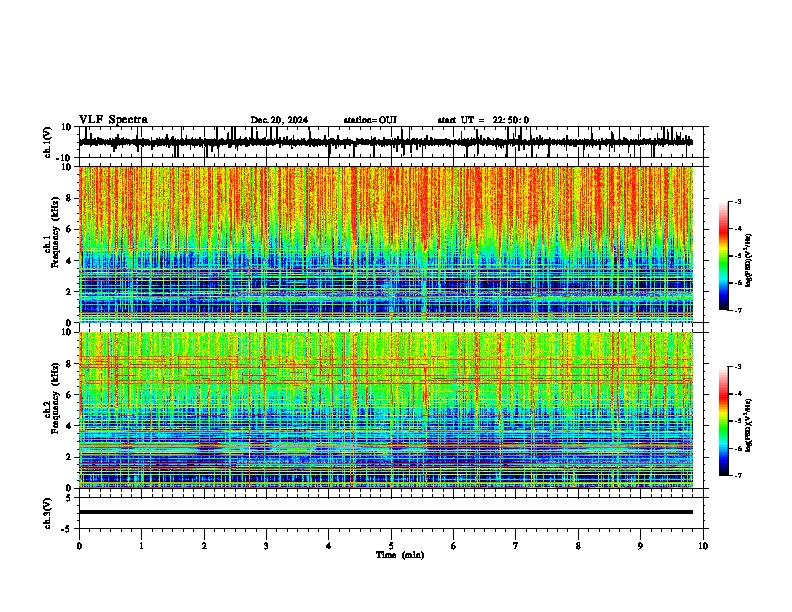The width and height of the screenshot is (792, 612).
Task: Click the '-3' value on ch.1 color scale
Action: click(737, 201)
